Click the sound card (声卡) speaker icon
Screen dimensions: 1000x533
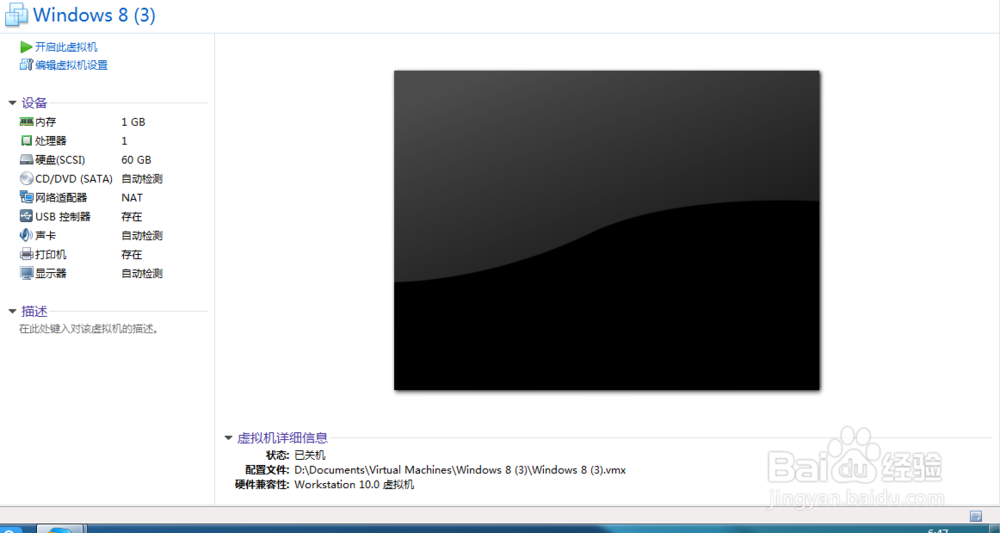26,235
